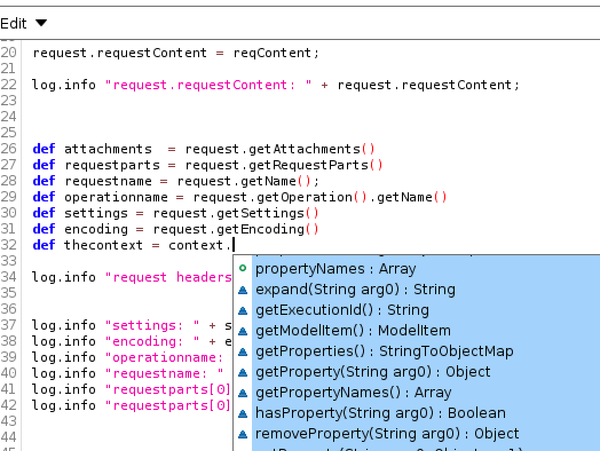
Task: Click method icon beside removeProperty entry
Action: [x=243, y=434]
